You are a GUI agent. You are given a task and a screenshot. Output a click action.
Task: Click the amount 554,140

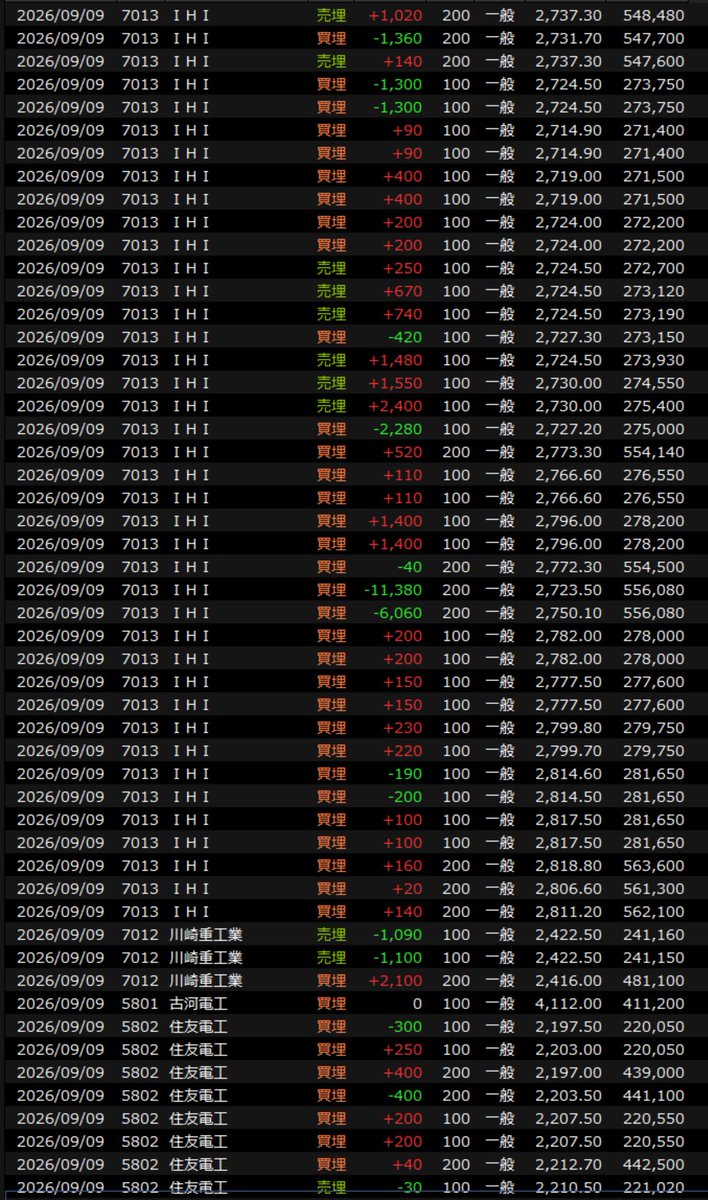[x=654, y=452]
